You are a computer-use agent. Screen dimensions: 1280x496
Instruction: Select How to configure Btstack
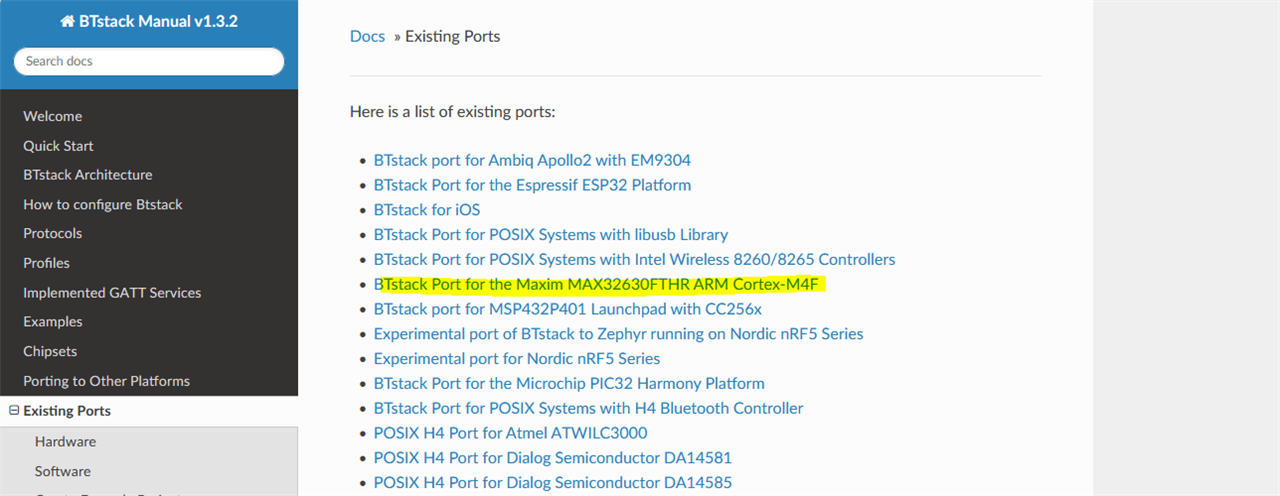(x=103, y=204)
